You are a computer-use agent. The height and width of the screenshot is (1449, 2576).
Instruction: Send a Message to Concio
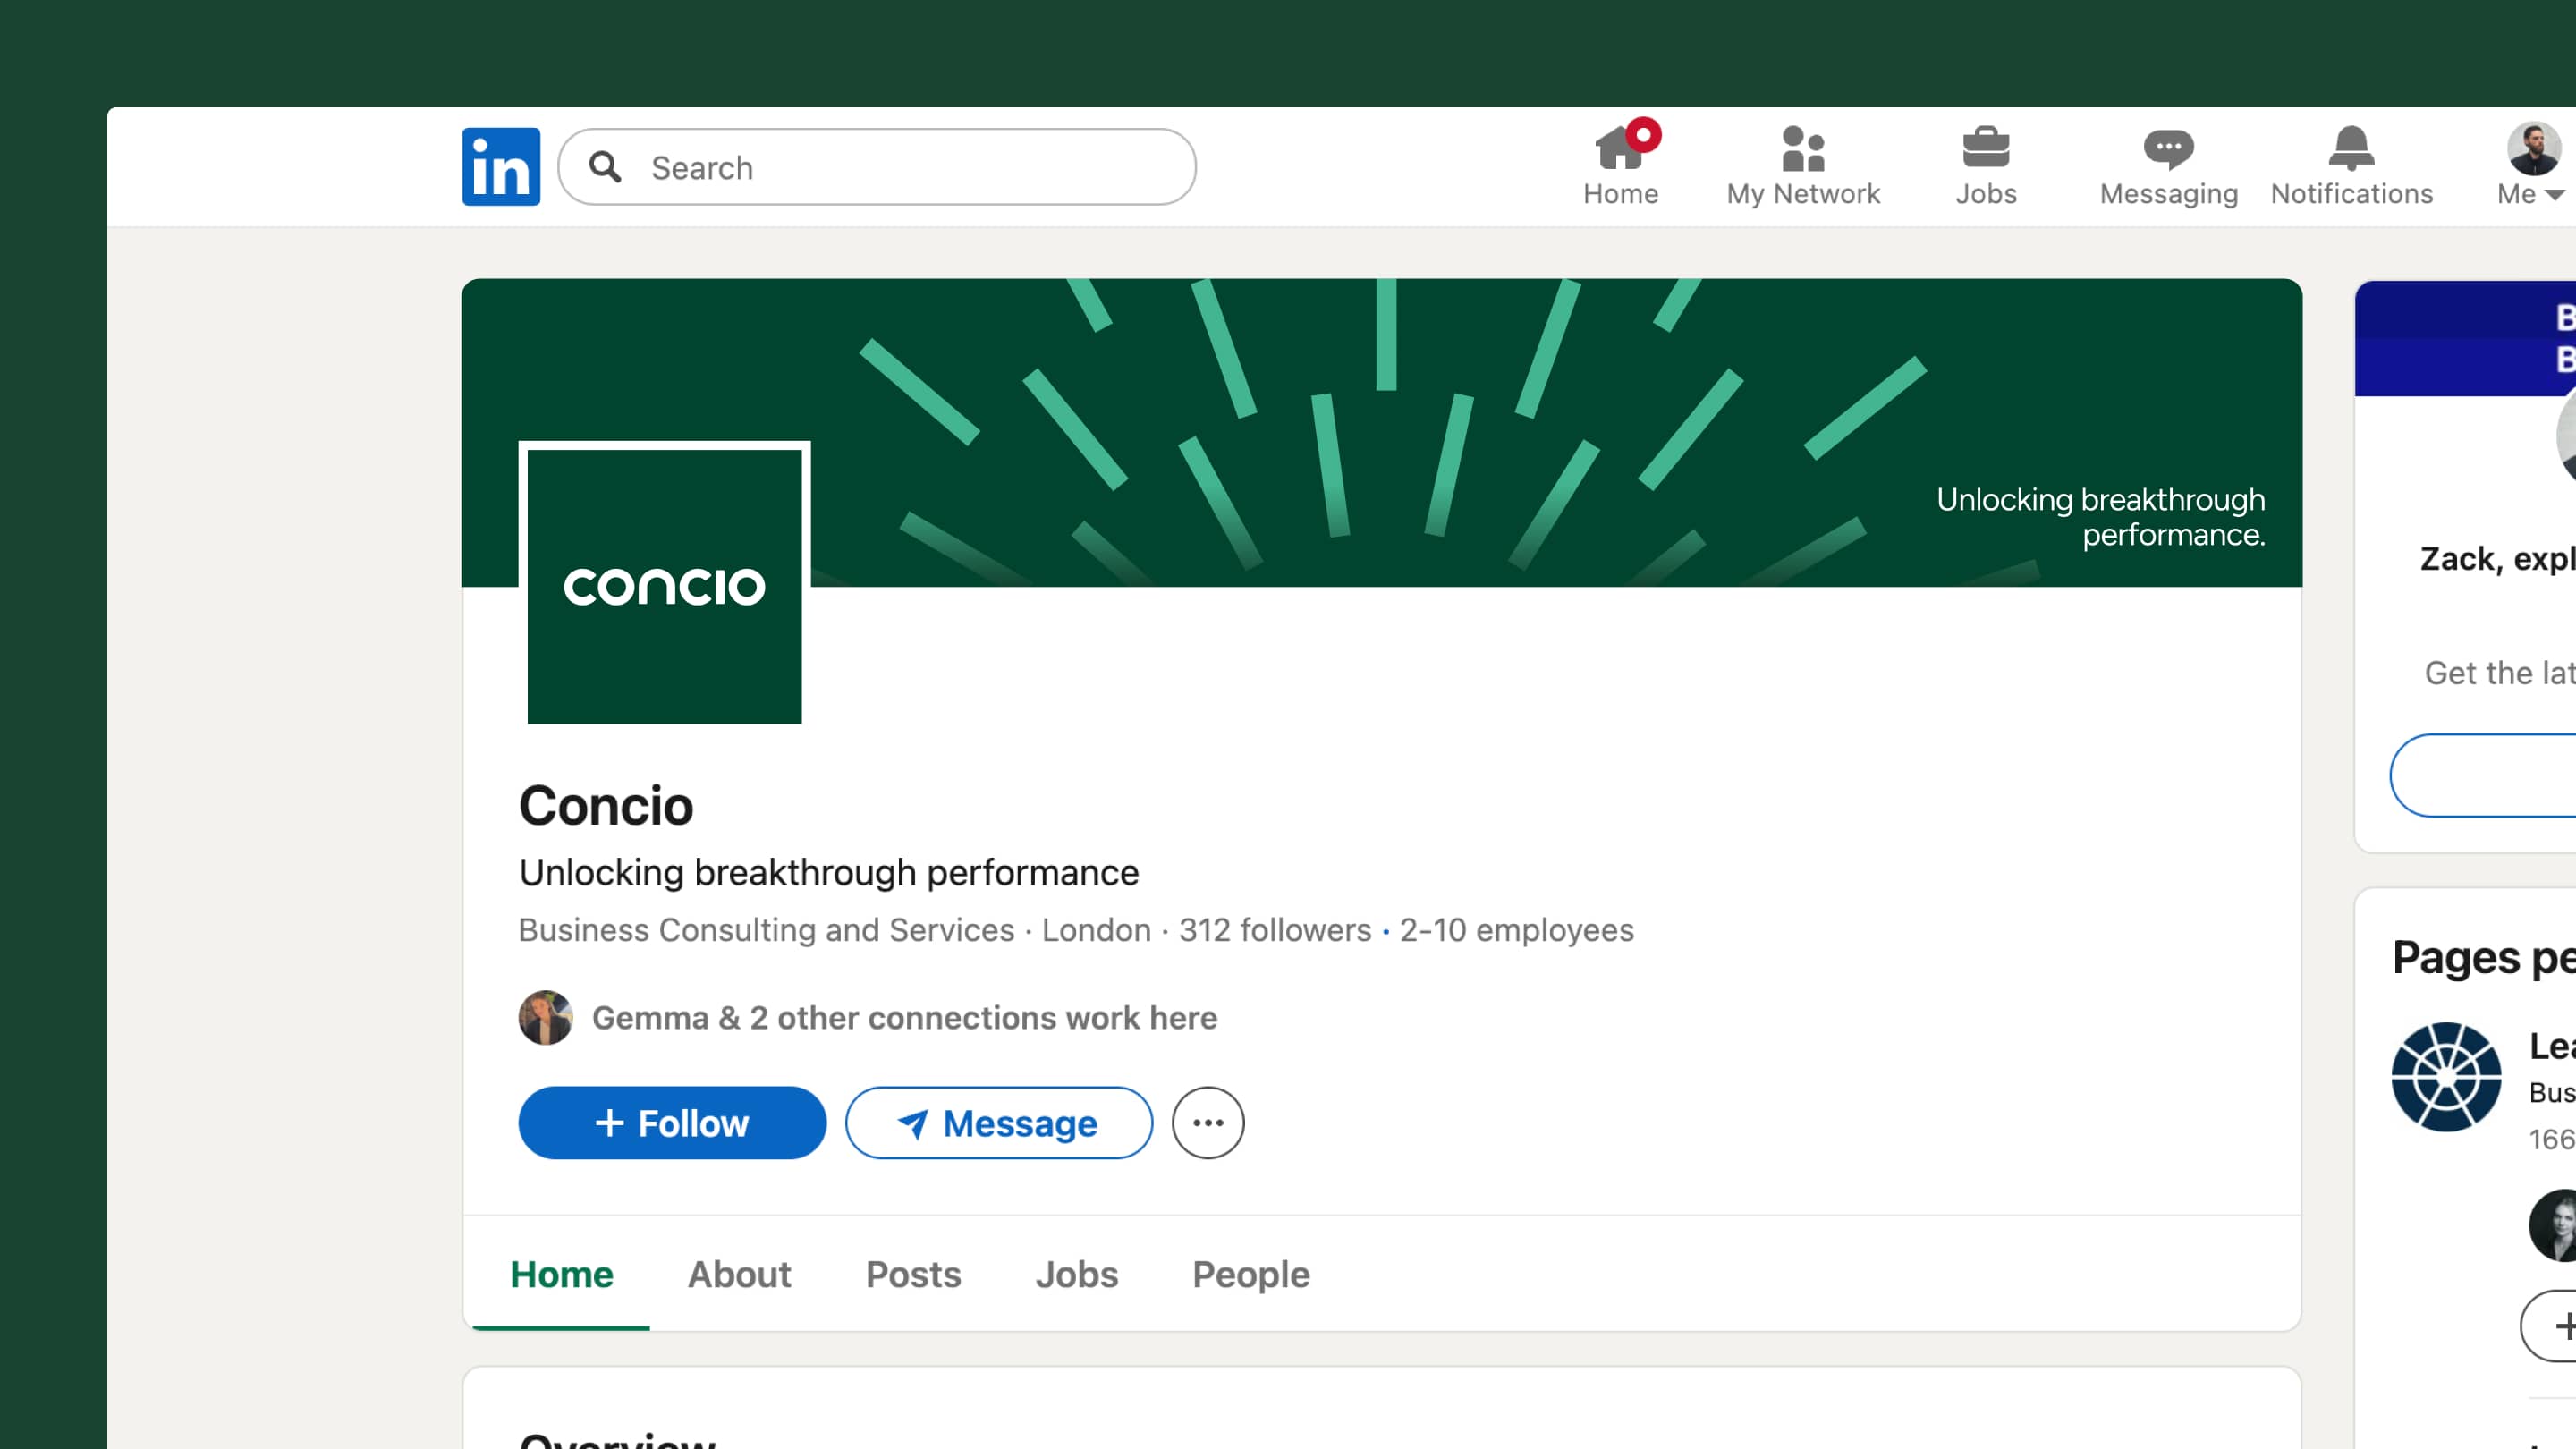[998, 1122]
